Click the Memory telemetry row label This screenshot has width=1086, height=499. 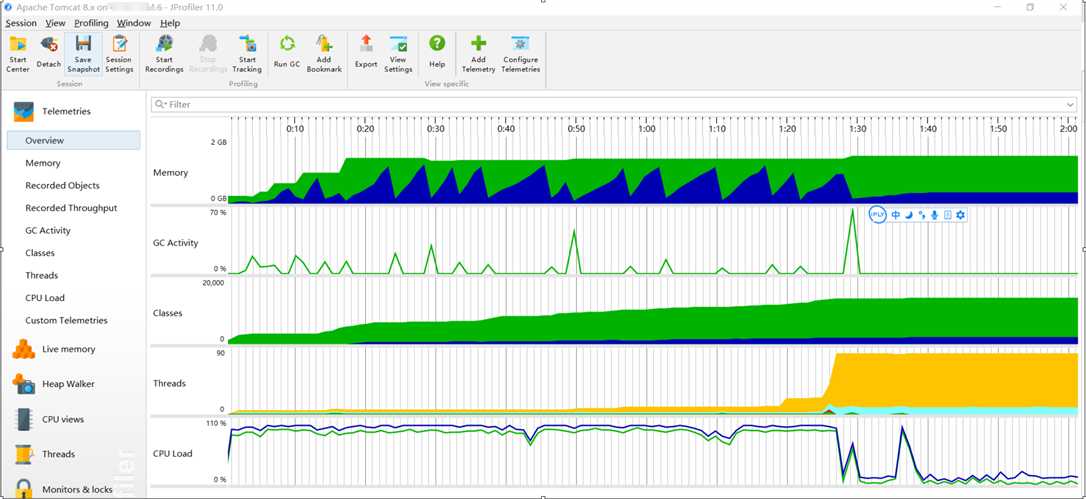click(x=170, y=173)
